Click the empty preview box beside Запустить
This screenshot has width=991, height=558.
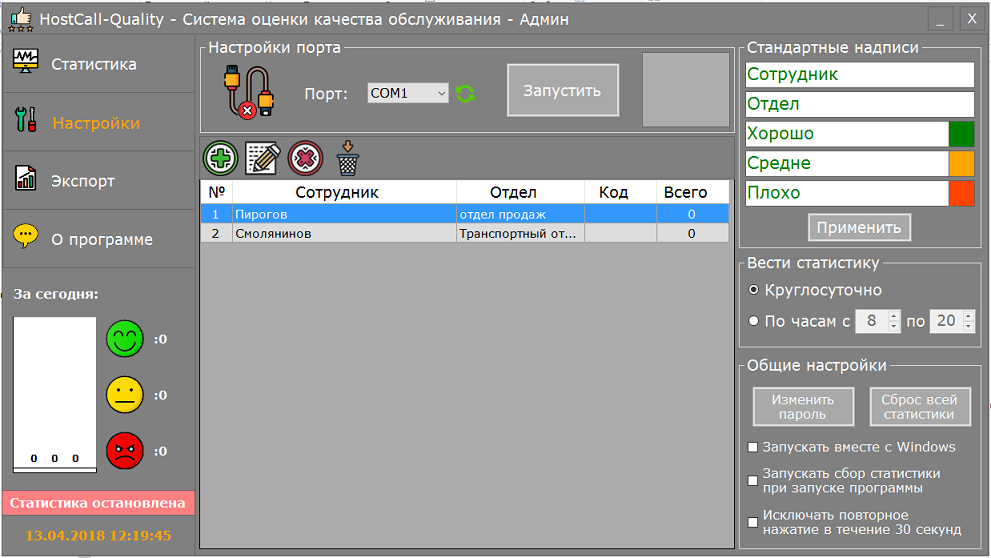click(686, 90)
